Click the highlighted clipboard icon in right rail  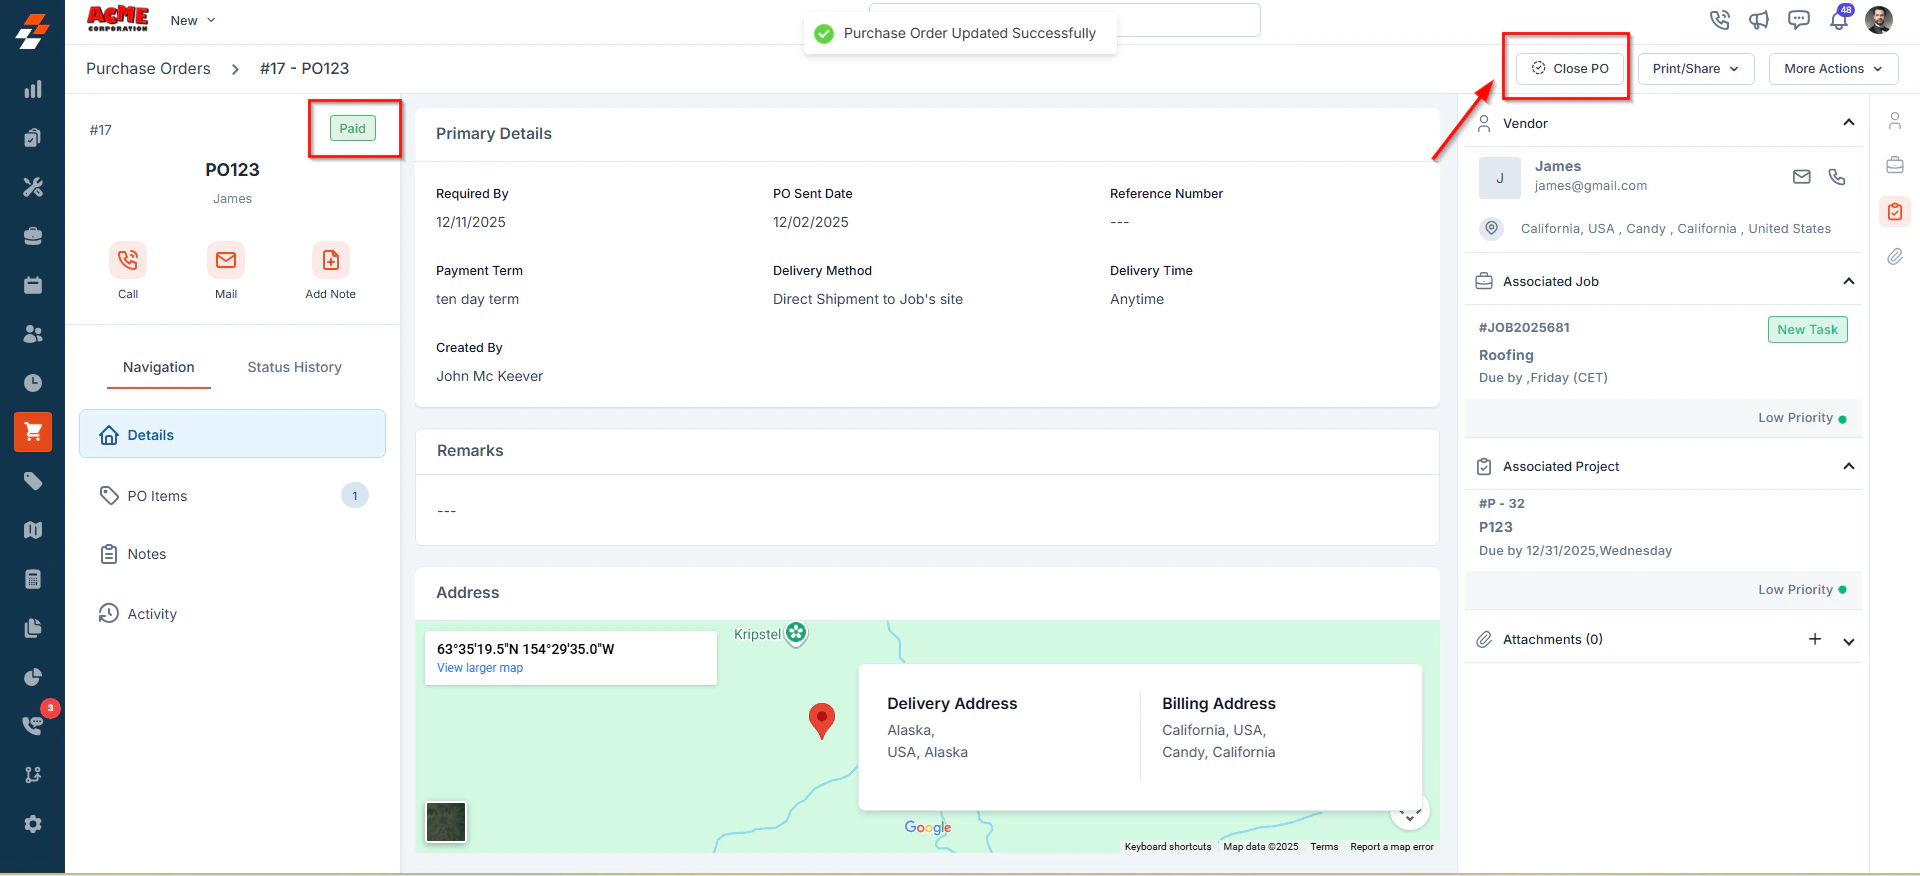[x=1895, y=211]
